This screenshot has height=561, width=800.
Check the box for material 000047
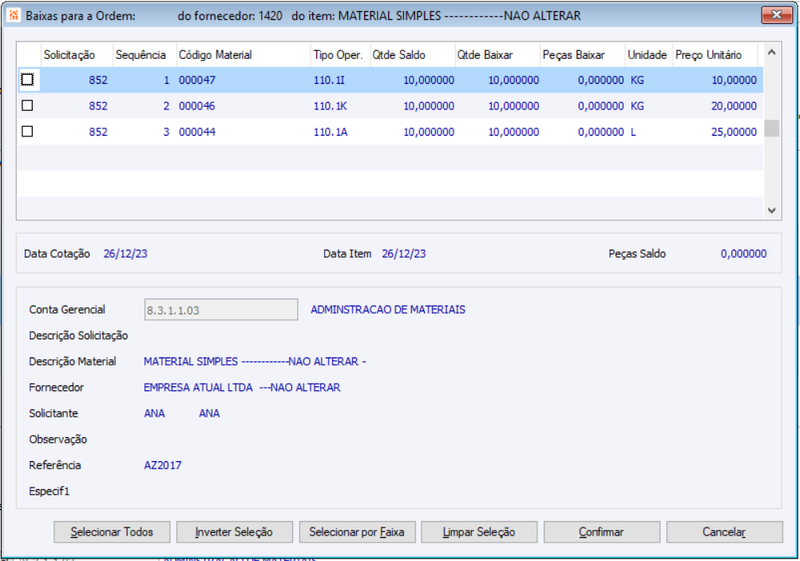[28, 80]
